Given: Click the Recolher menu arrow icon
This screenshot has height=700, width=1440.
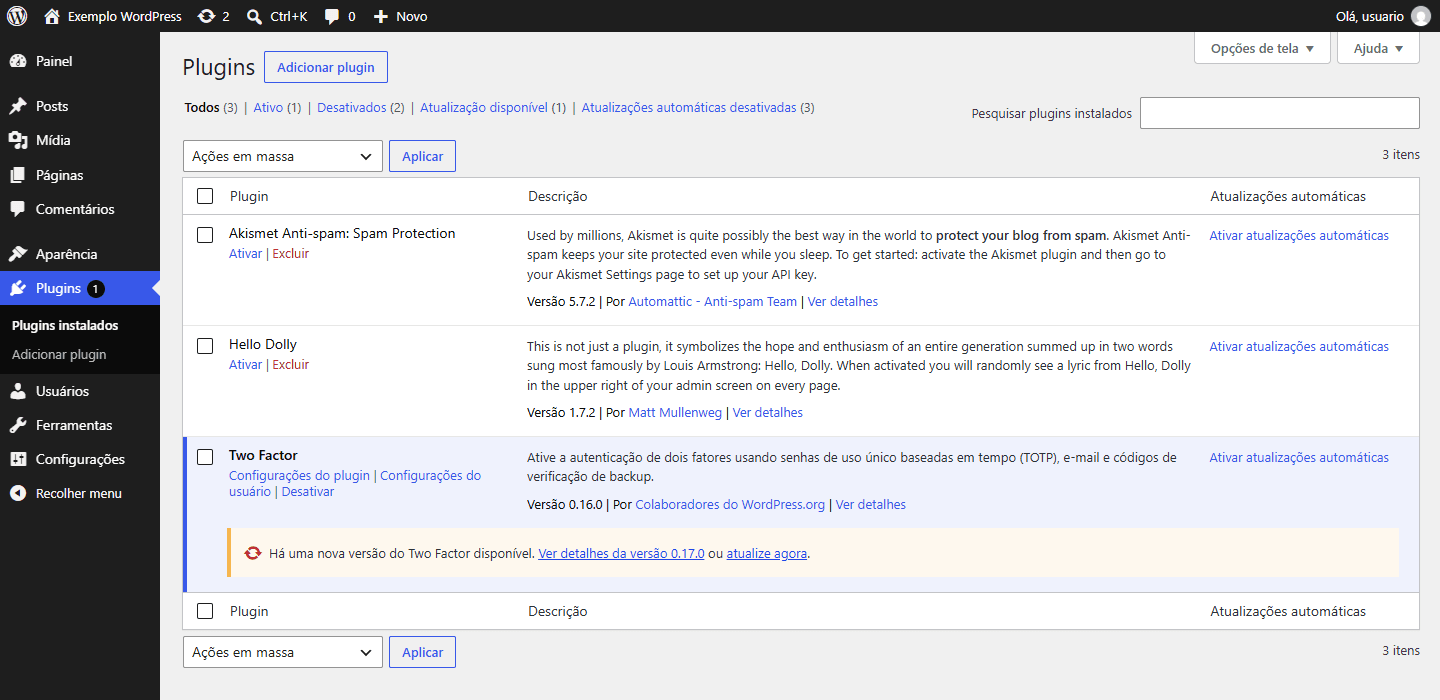Looking at the screenshot, I should coord(18,493).
